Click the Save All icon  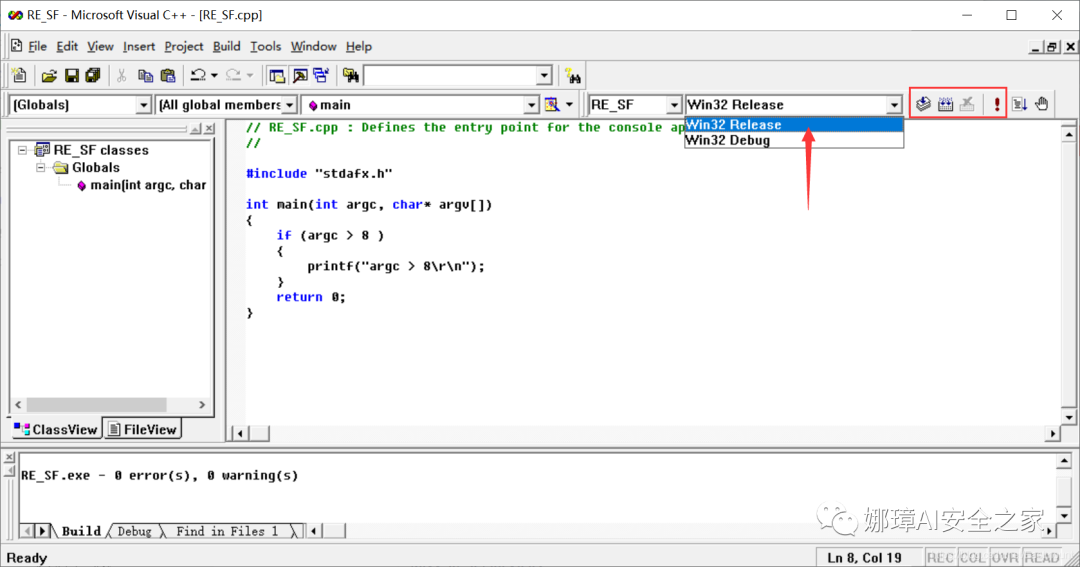pyautogui.click(x=93, y=75)
